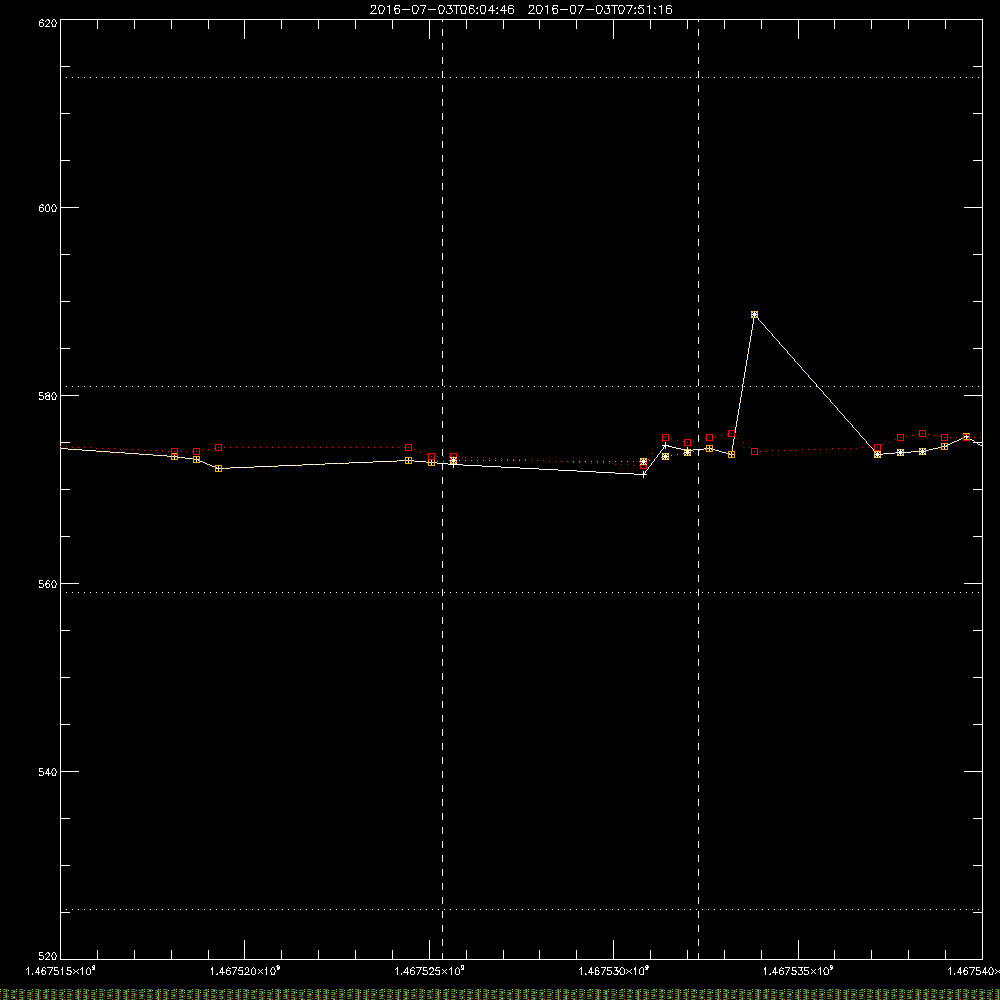Select the left vertical dashed time marker
Image resolution: width=1000 pixels, height=1000 pixels.
point(443,489)
